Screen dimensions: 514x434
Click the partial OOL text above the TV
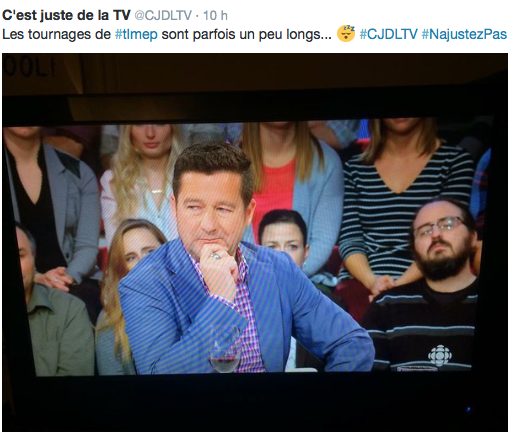pyautogui.click(x=28, y=68)
